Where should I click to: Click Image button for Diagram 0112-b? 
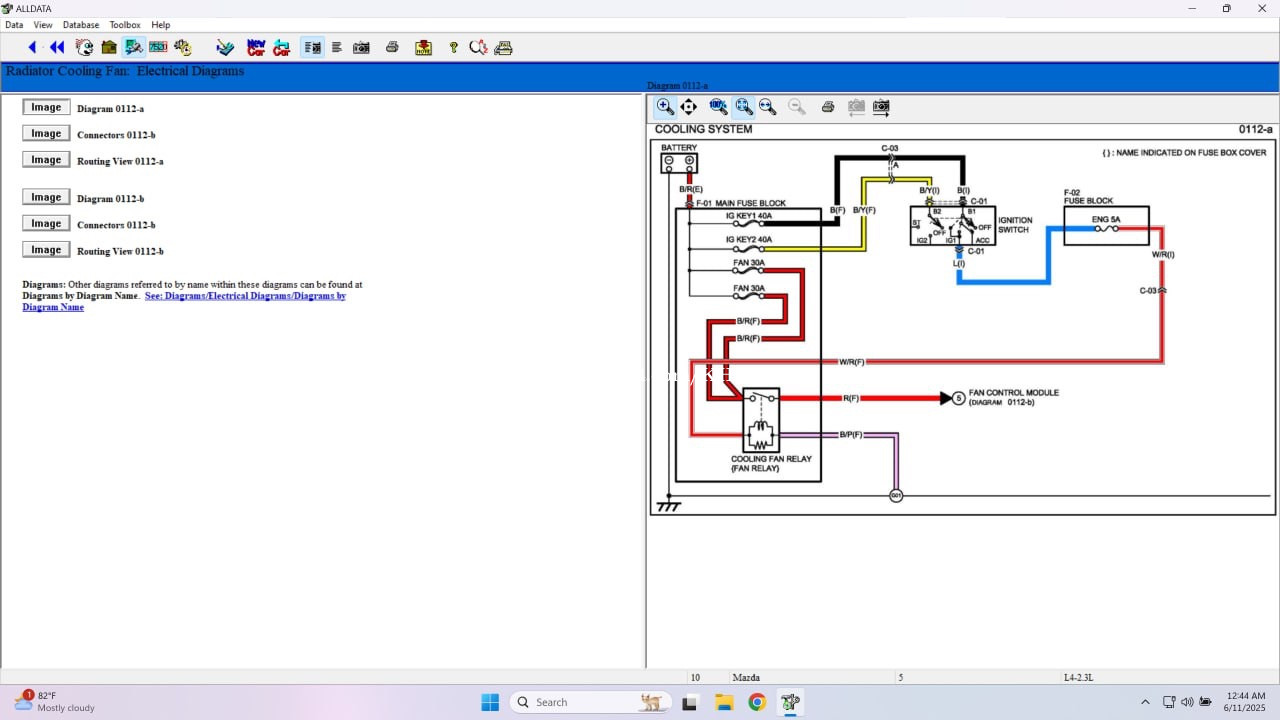(x=46, y=197)
